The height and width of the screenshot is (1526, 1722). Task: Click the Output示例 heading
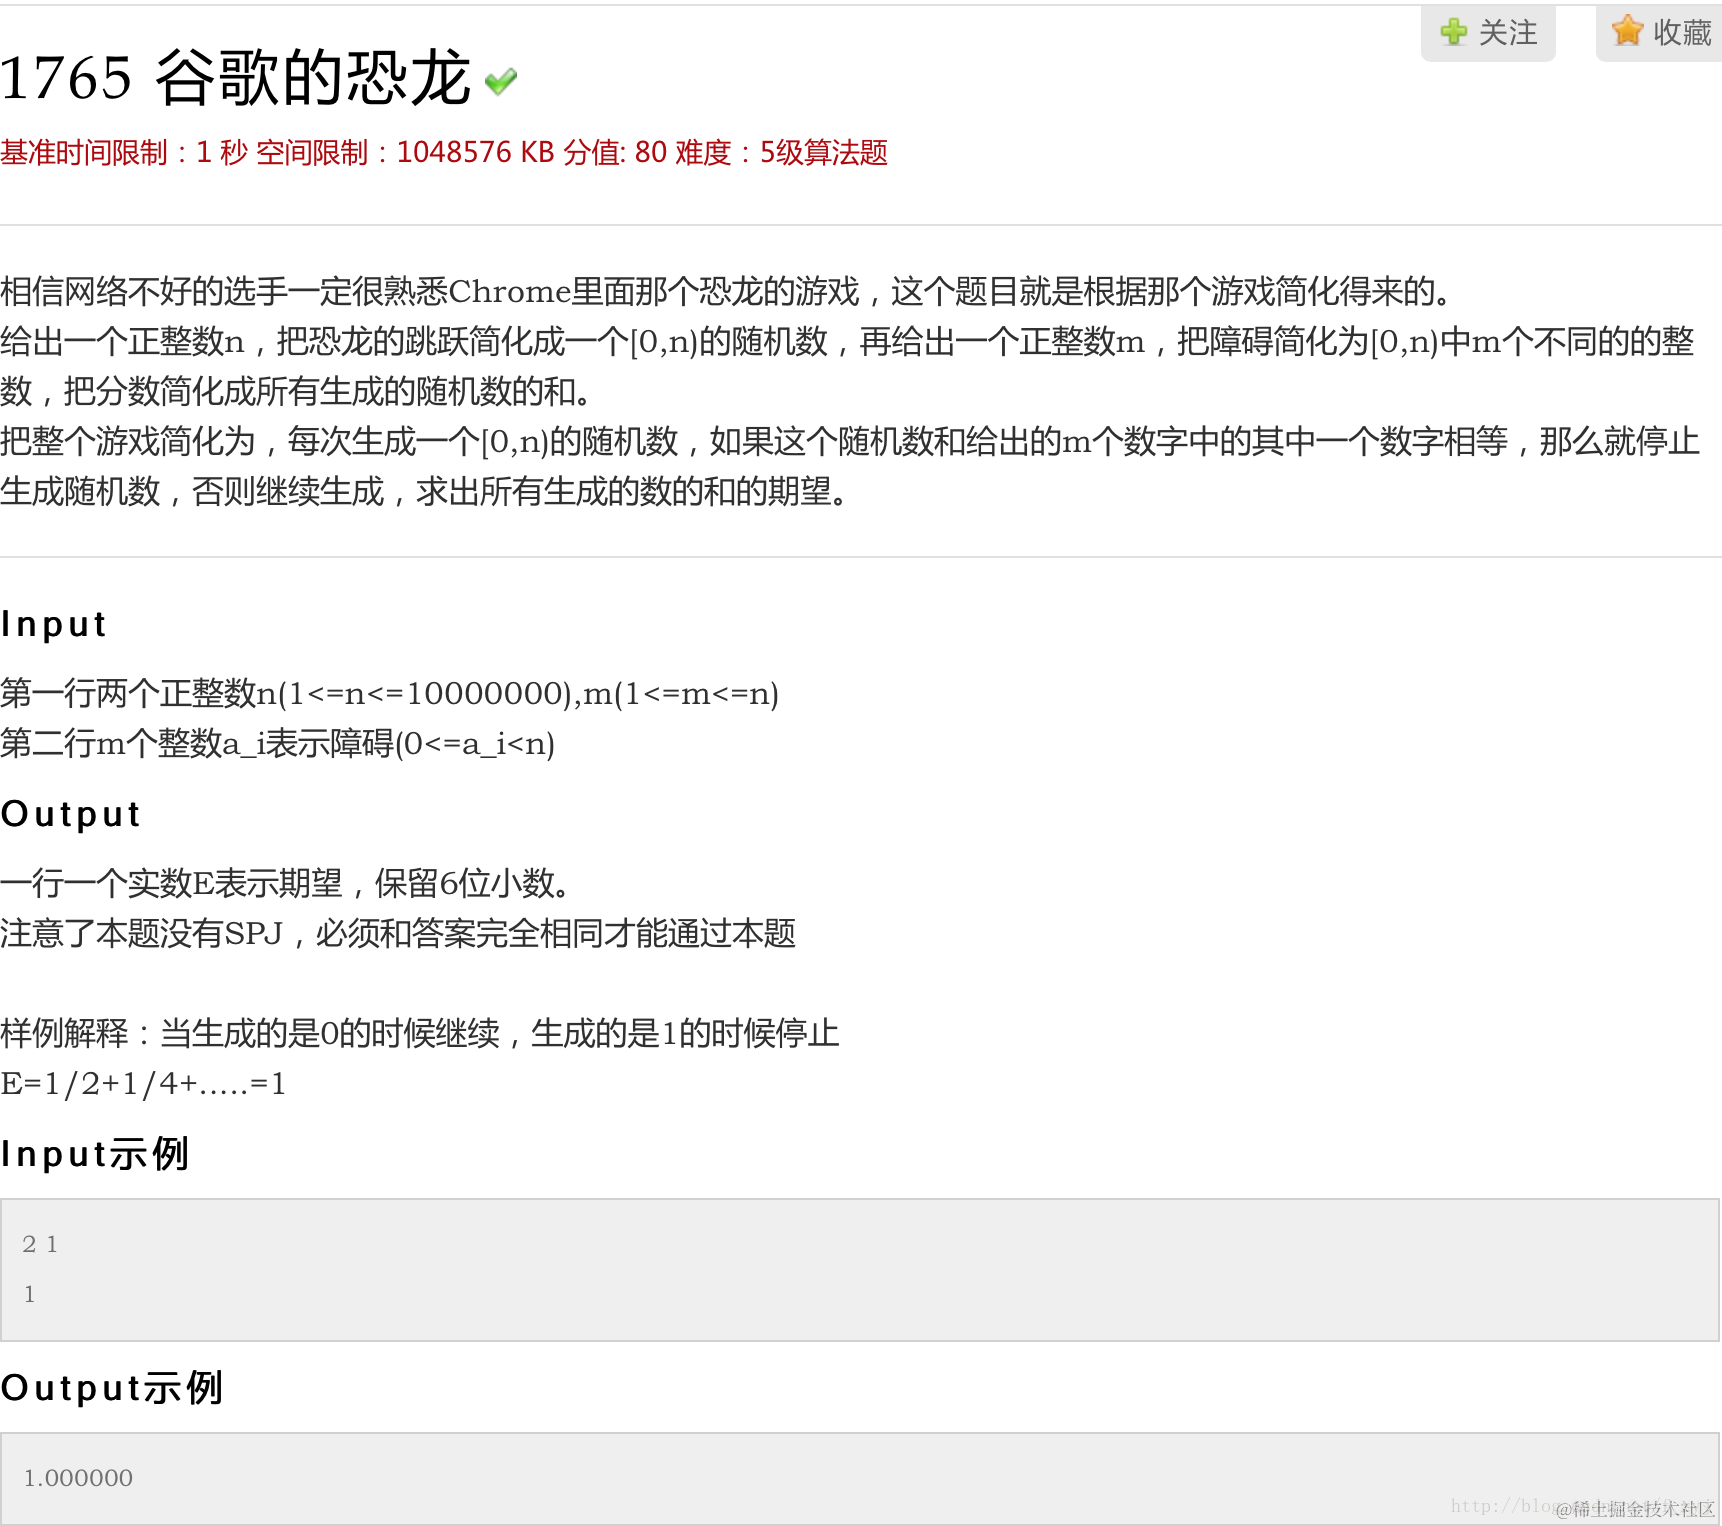111,1388
